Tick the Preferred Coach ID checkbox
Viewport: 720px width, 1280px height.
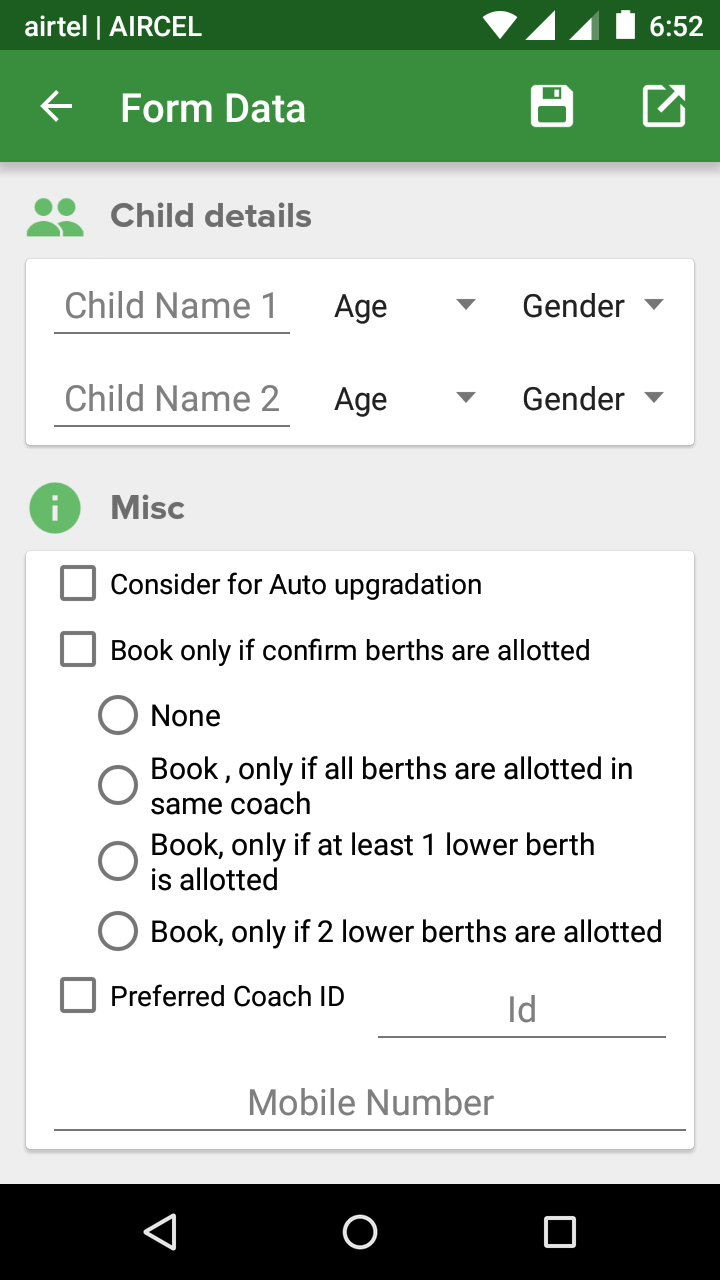pyautogui.click(x=78, y=996)
